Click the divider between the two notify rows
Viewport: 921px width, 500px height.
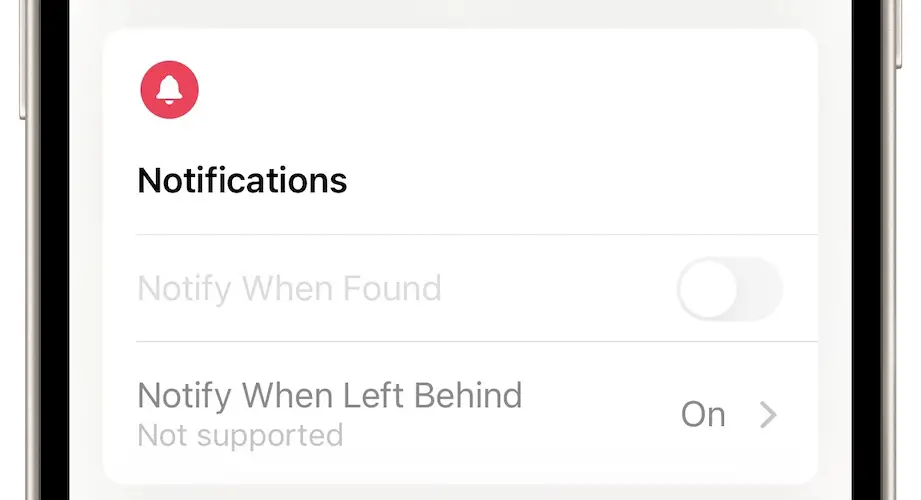(476, 342)
